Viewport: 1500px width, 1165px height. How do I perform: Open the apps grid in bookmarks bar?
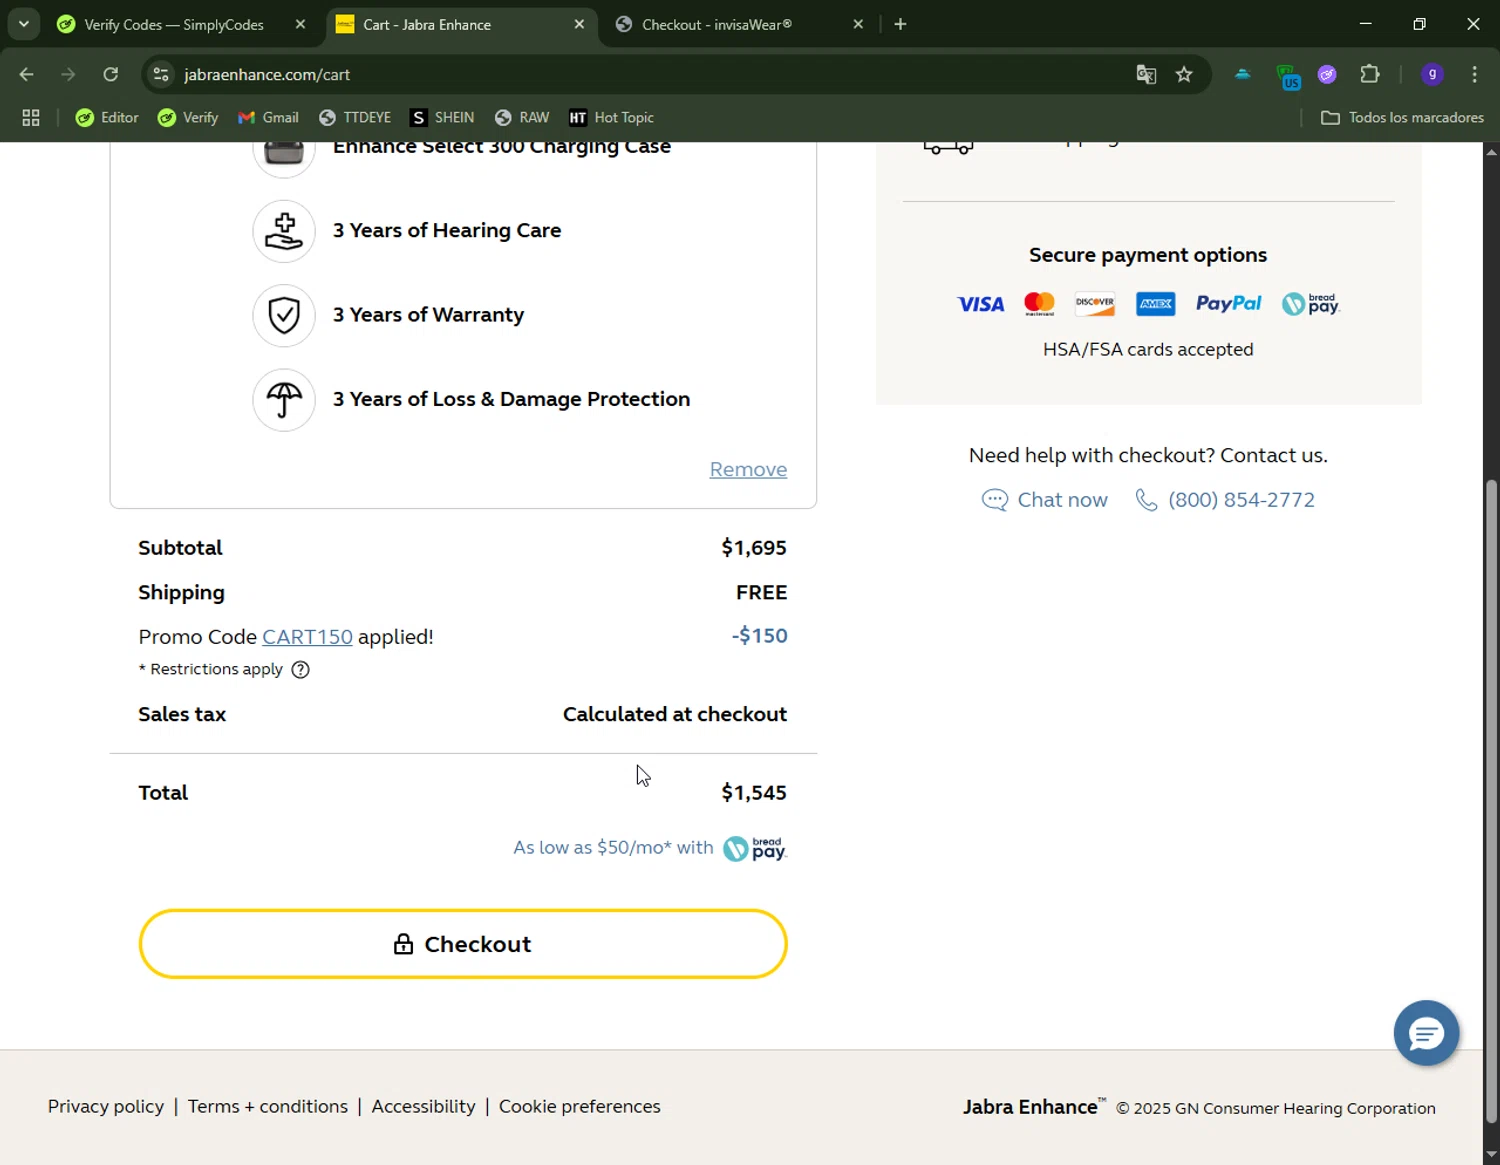31,117
